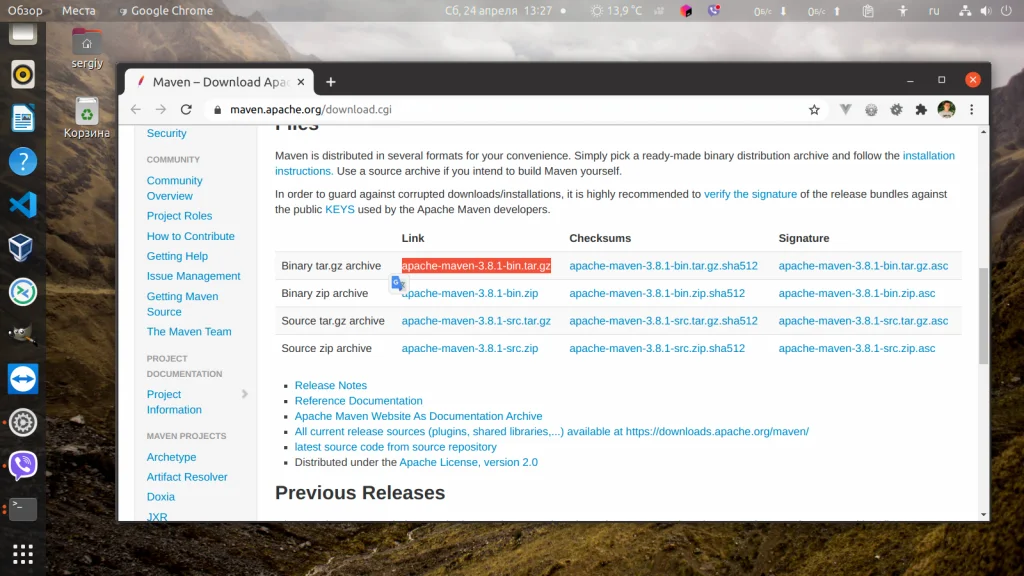Viewport: 1024px width, 576px height.
Task: Switch keyboard layout by clicking "ru"
Action: click(934, 11)
